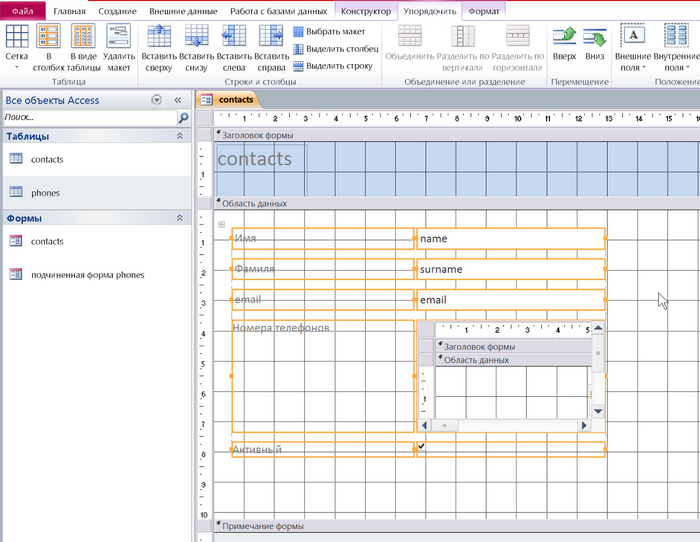The height and width of the screenshot is (542, 700).
Task: Open the Сетка gridlines menu
Action: coord(17,48)
